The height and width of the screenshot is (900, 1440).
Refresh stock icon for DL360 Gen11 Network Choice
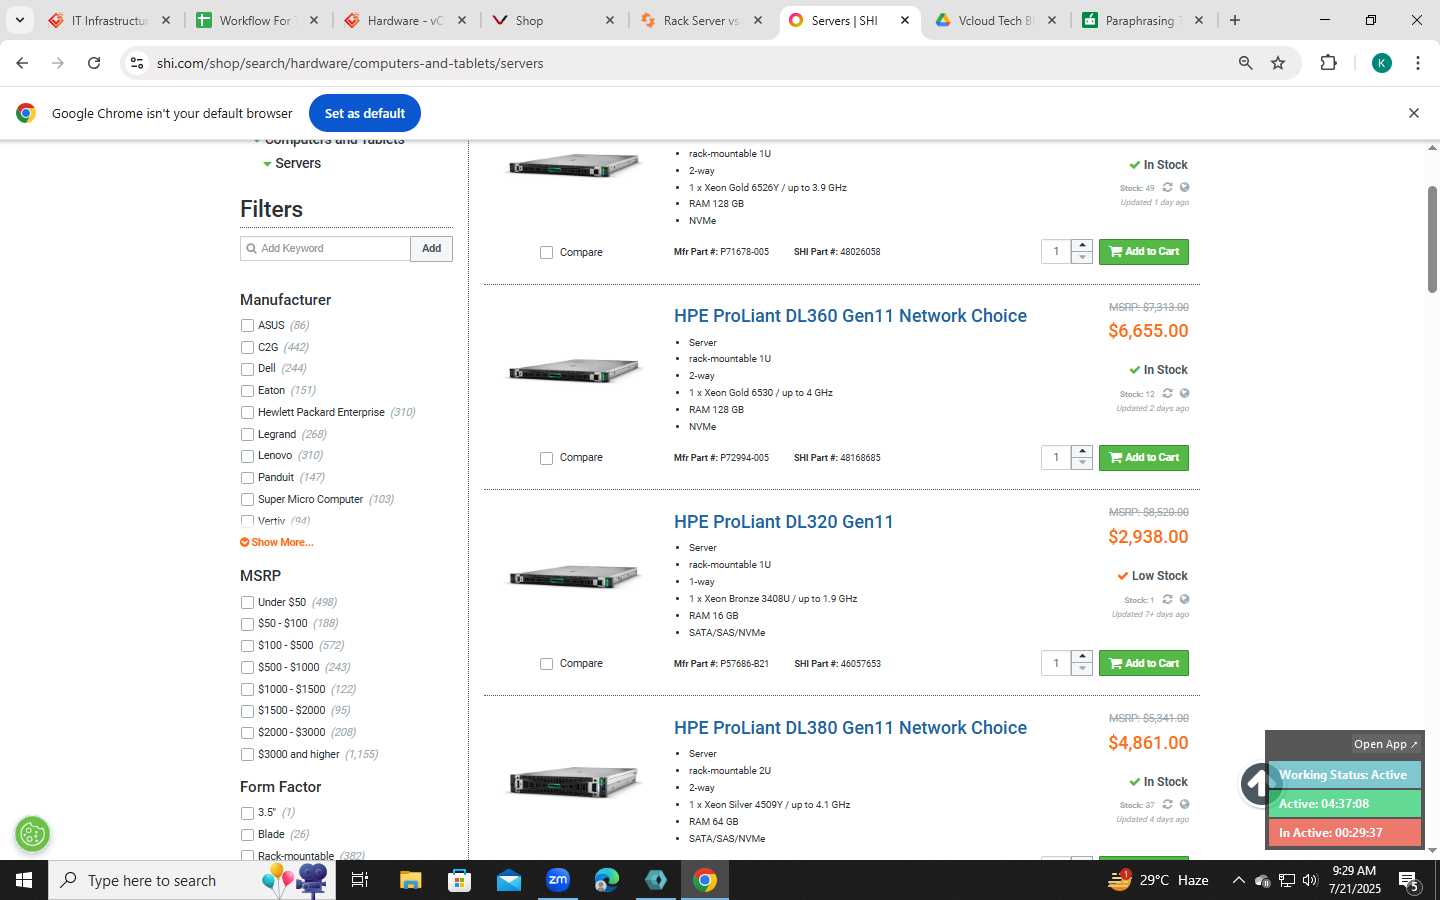1167,393
